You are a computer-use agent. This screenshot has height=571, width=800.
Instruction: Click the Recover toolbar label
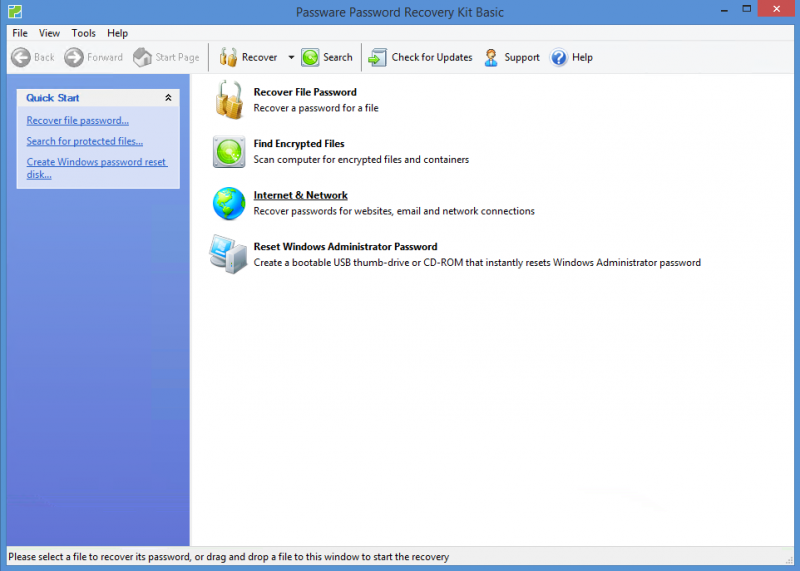[x=259, y=57]
